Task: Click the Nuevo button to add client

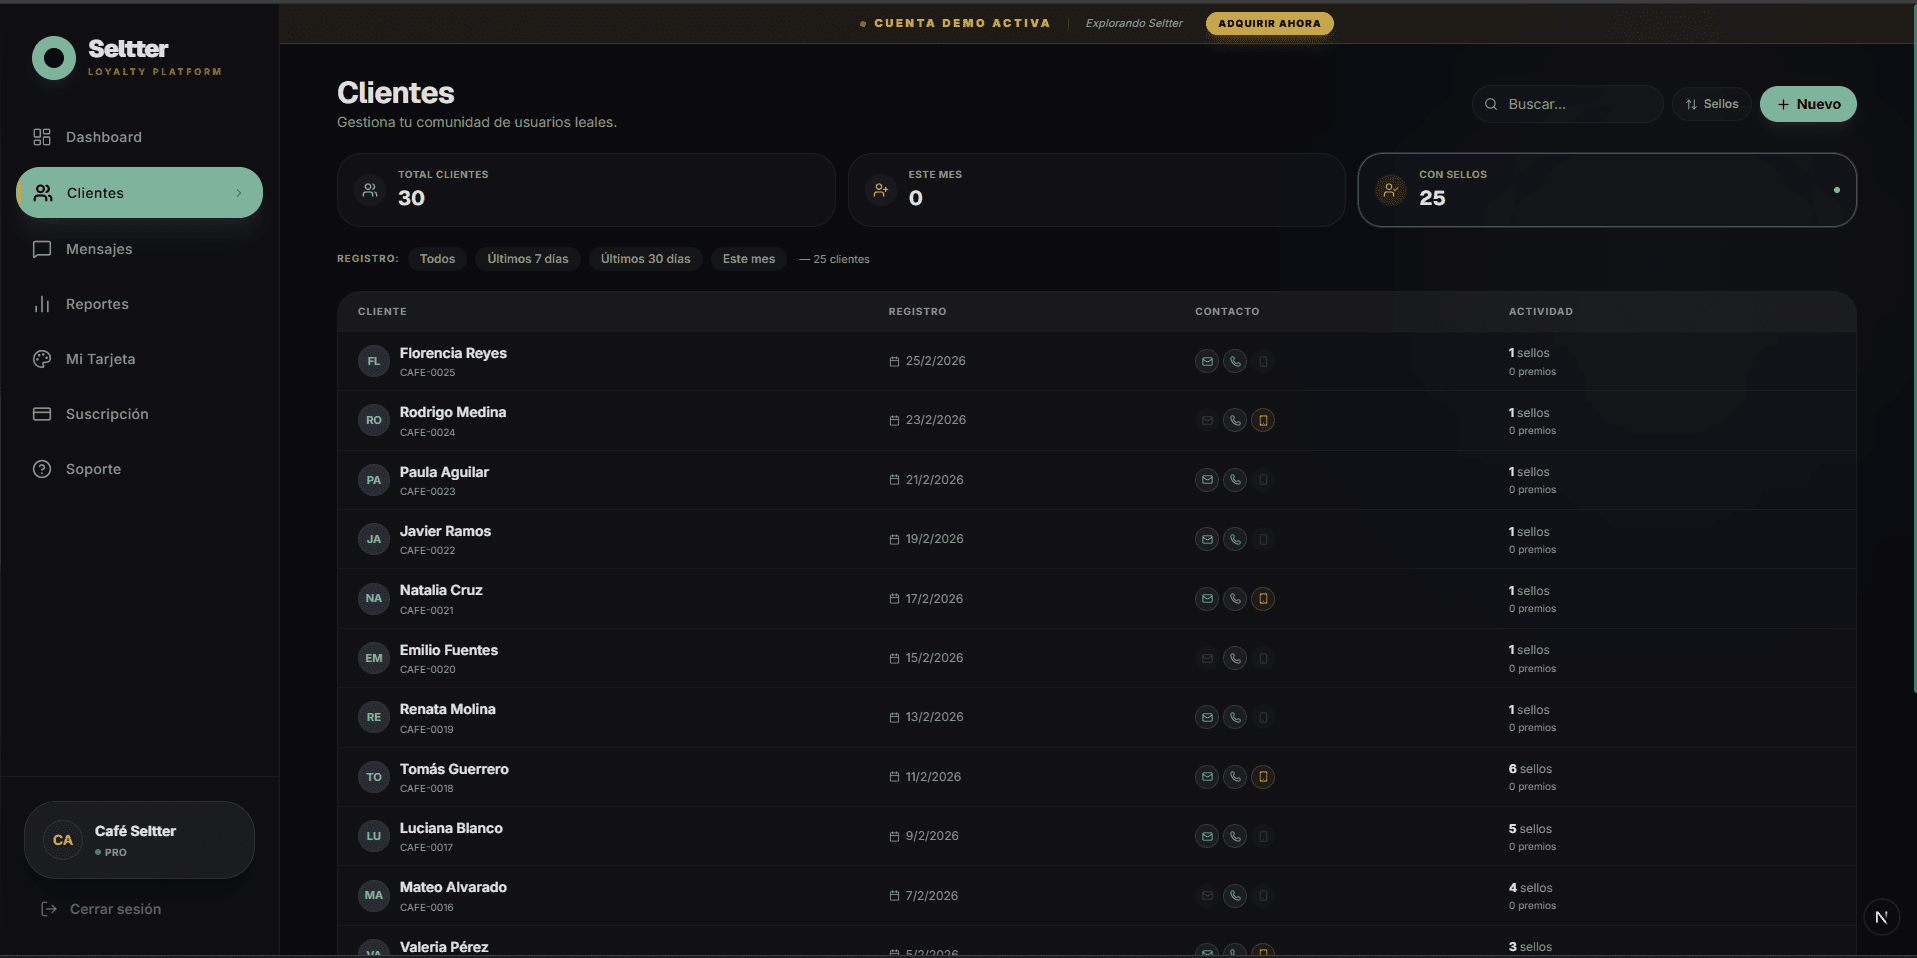Action: [1807, 104]
